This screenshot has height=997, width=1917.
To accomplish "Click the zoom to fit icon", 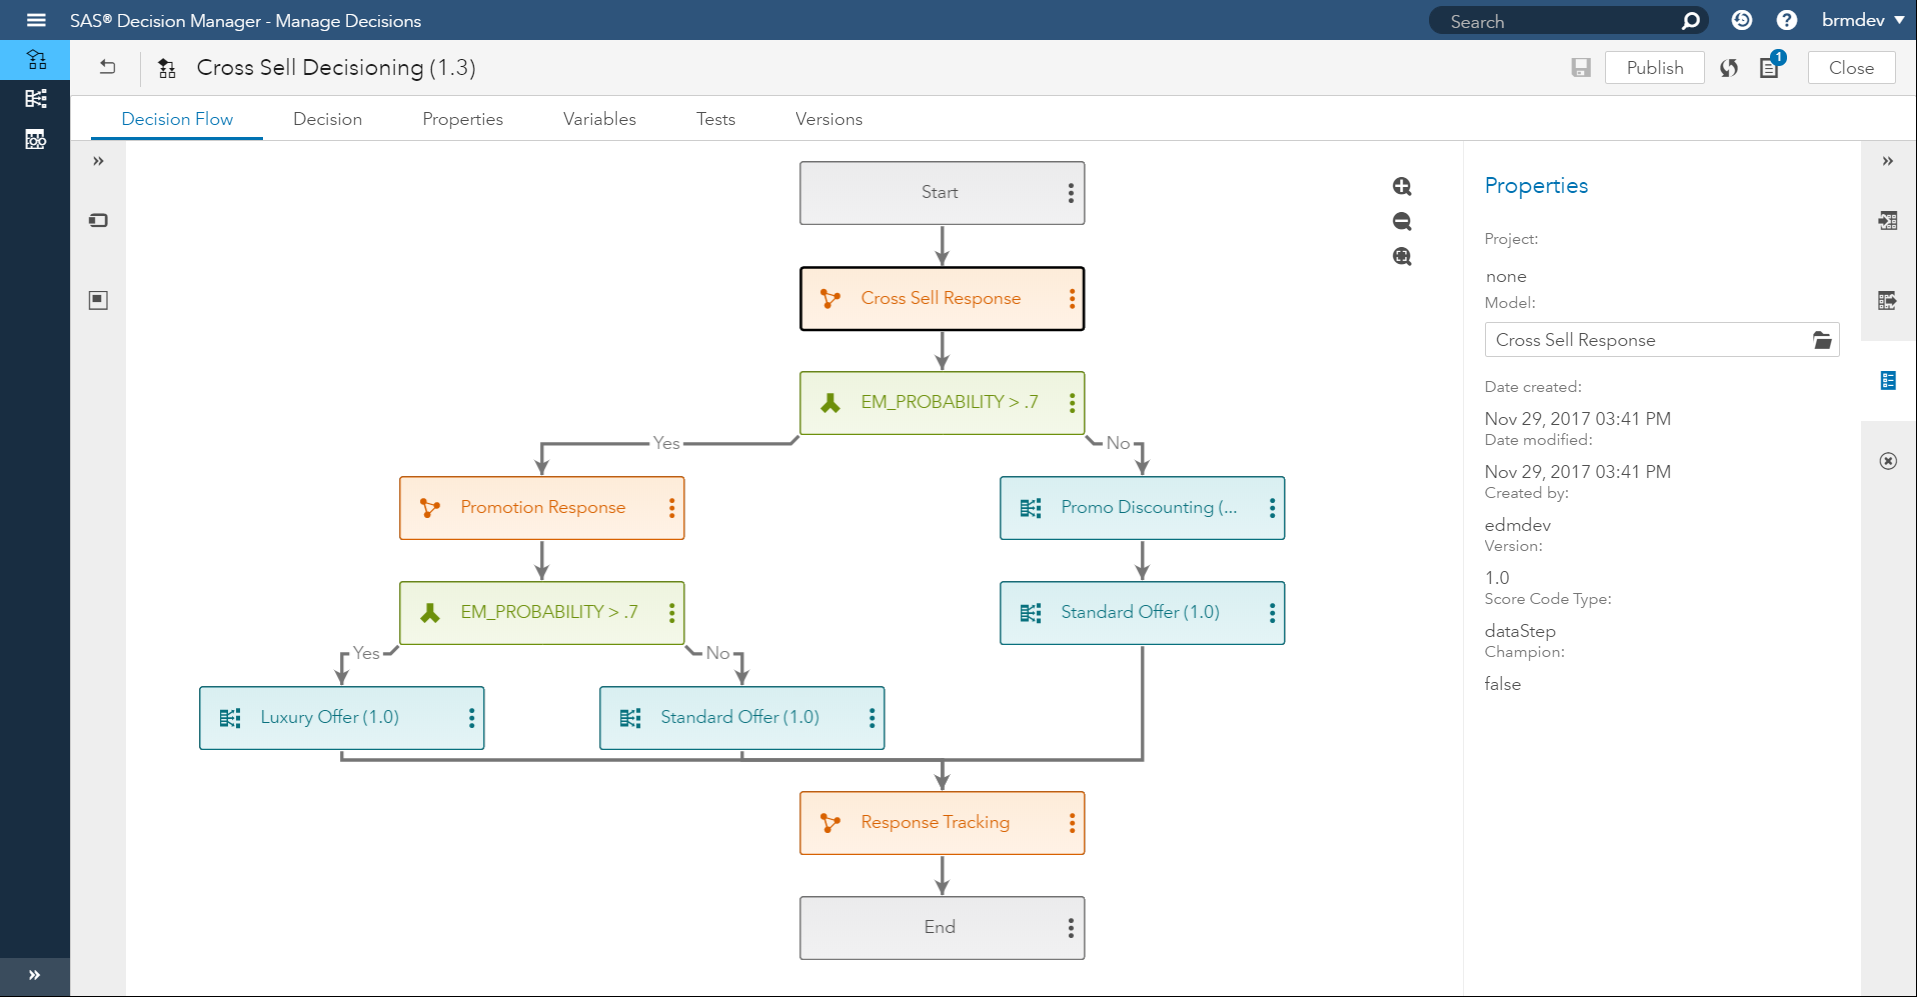I will (1401, 257).
